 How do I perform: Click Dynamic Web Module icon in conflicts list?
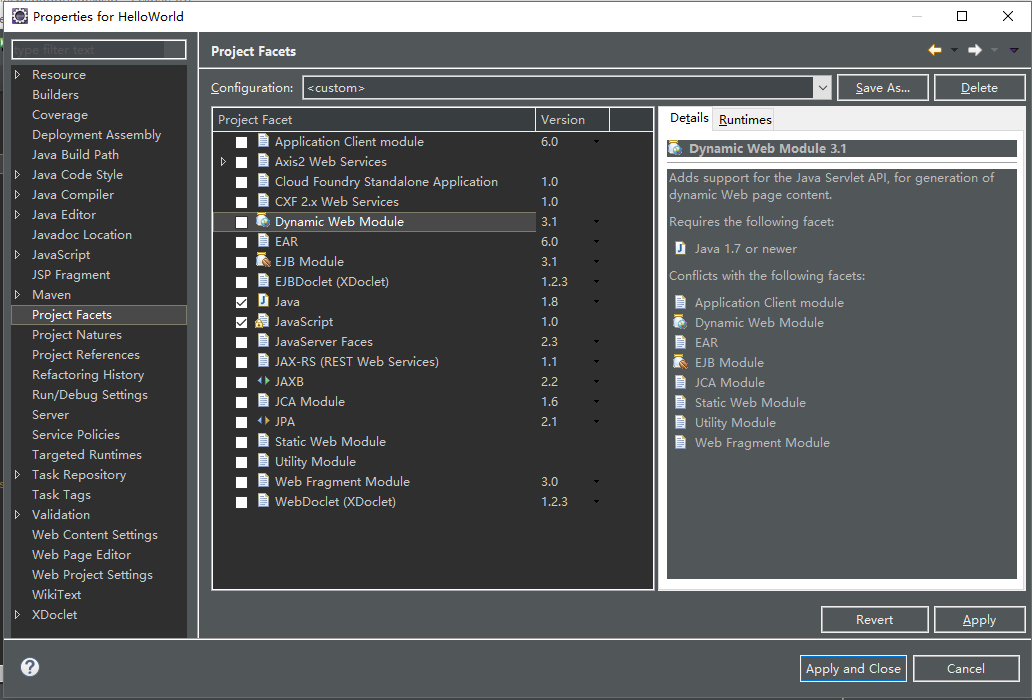(680, 322)
